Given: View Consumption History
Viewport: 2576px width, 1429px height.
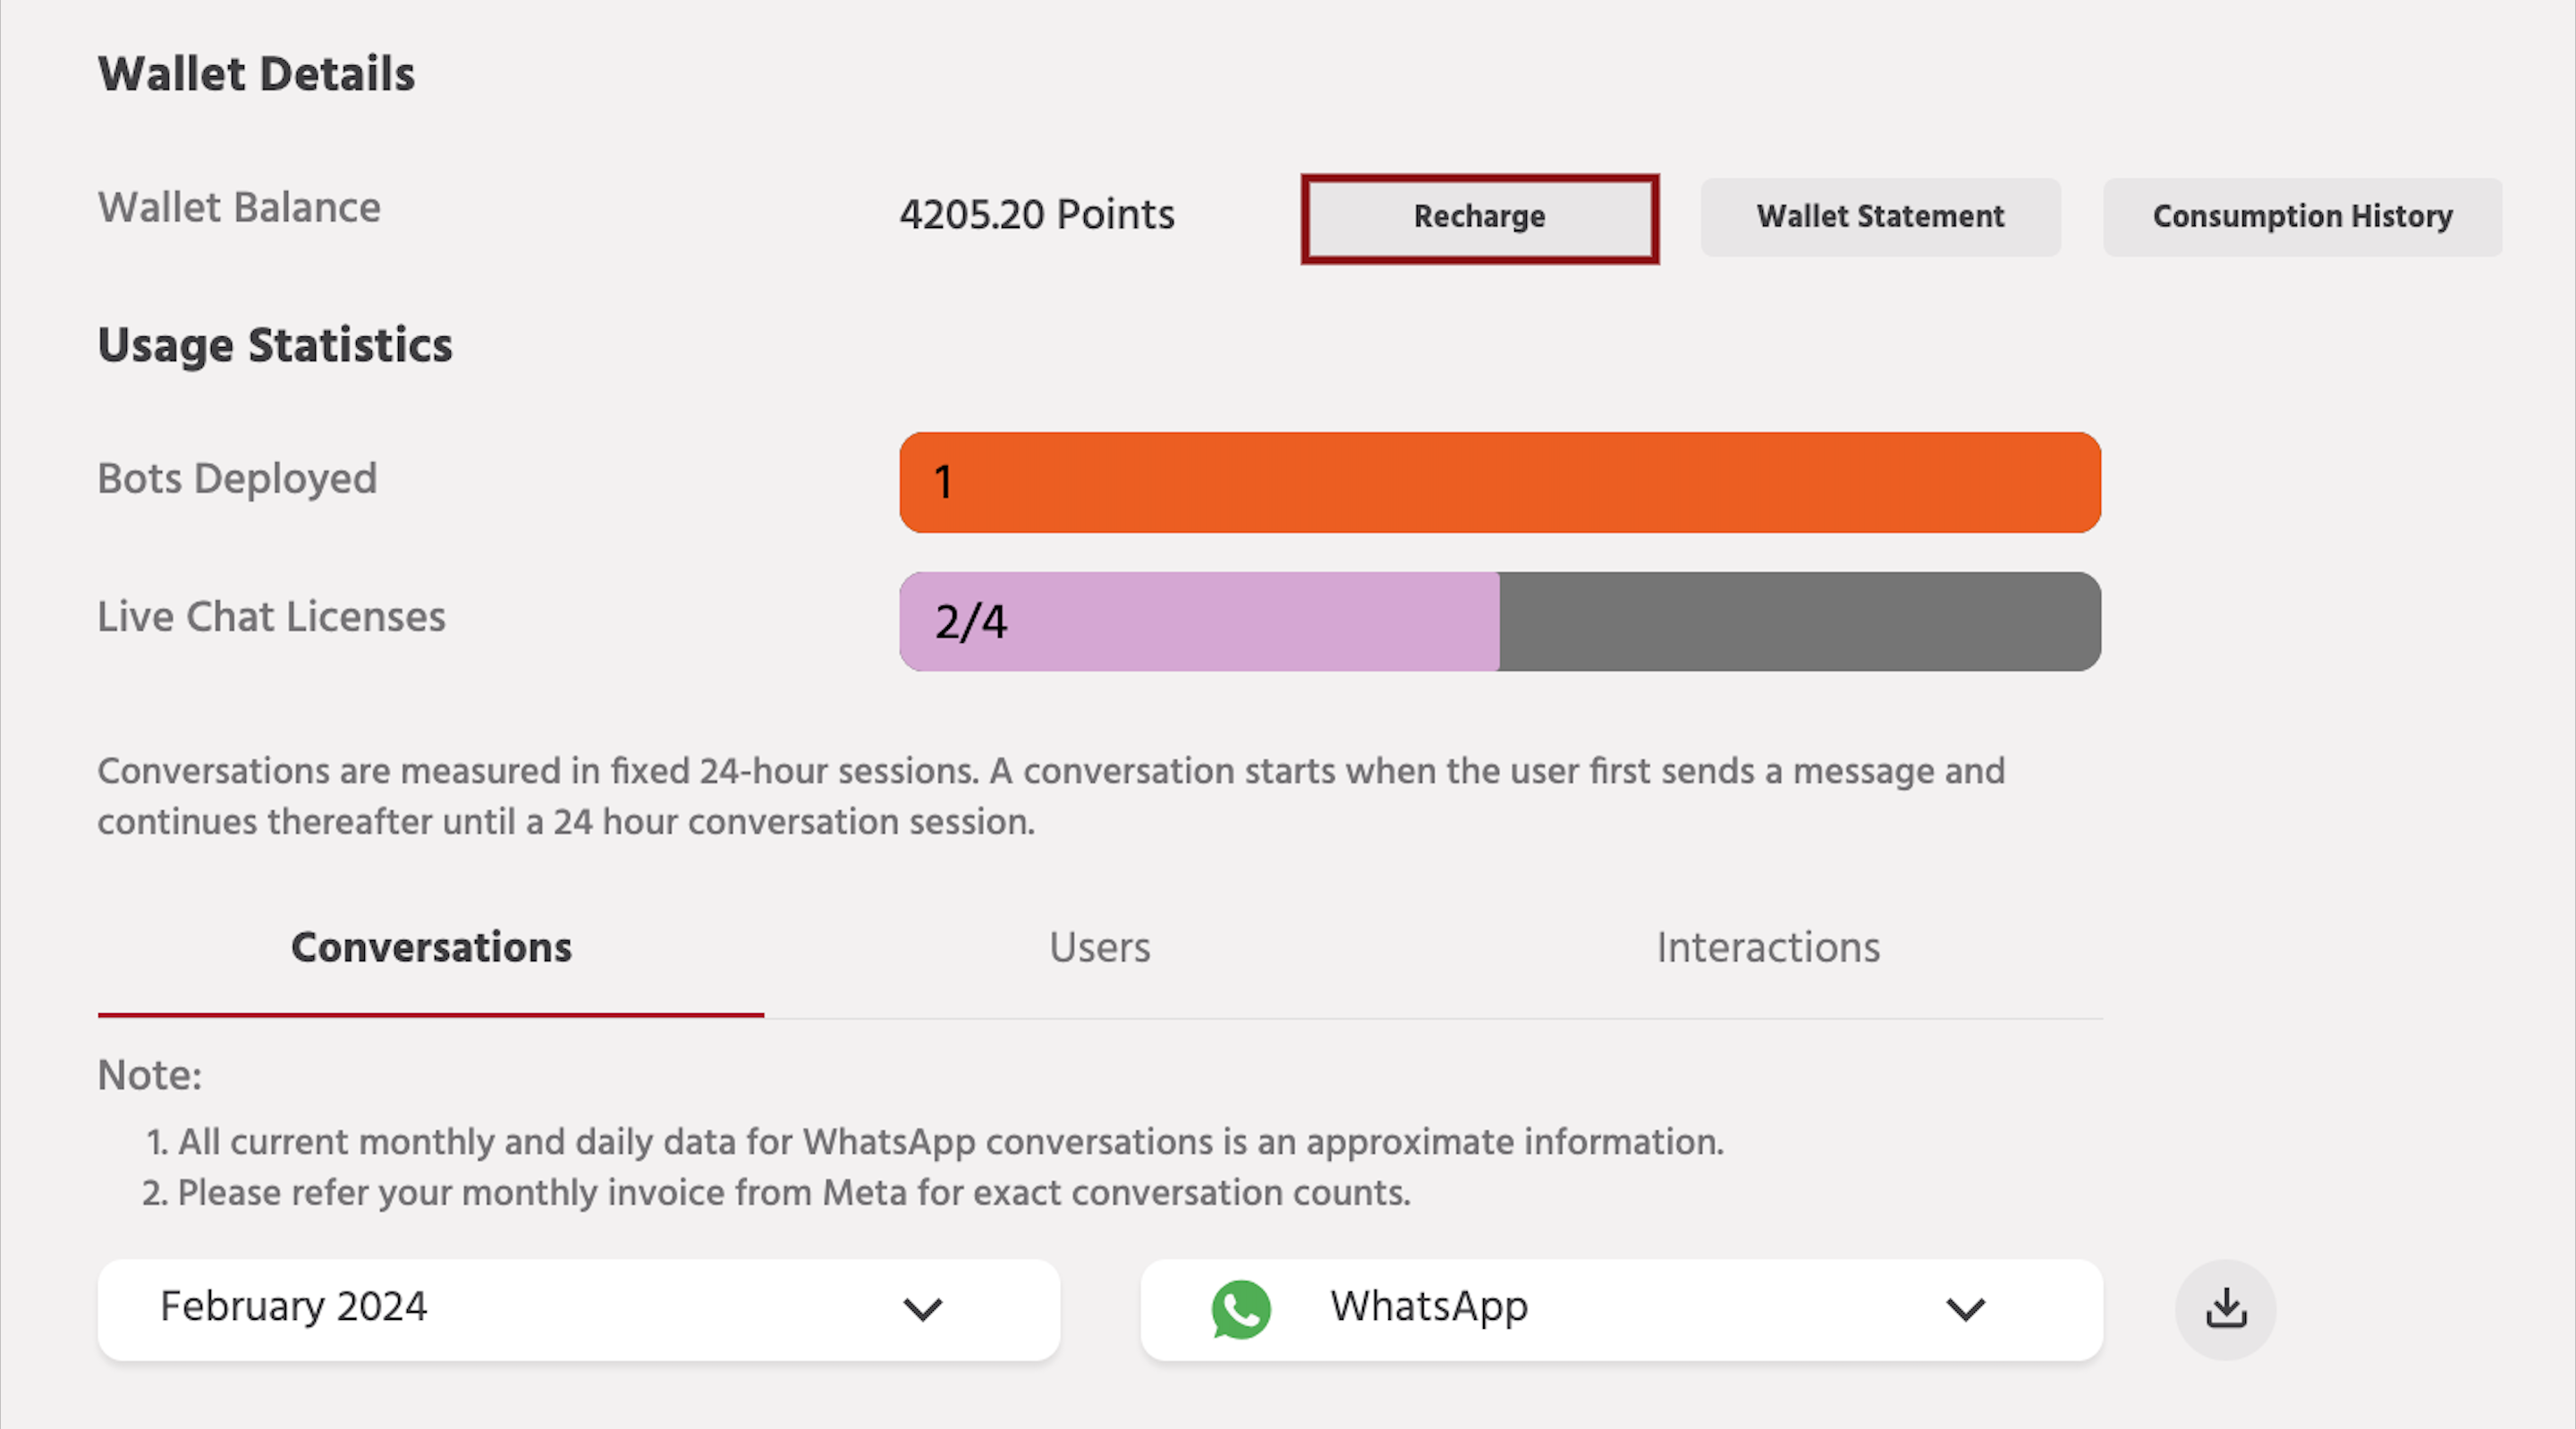Looking at the screenshot, I should [x=2302, y=217].
